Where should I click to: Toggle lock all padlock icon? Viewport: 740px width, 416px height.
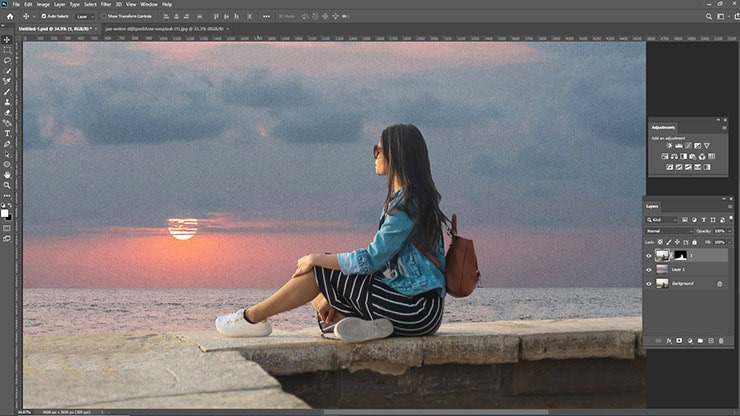694,242
